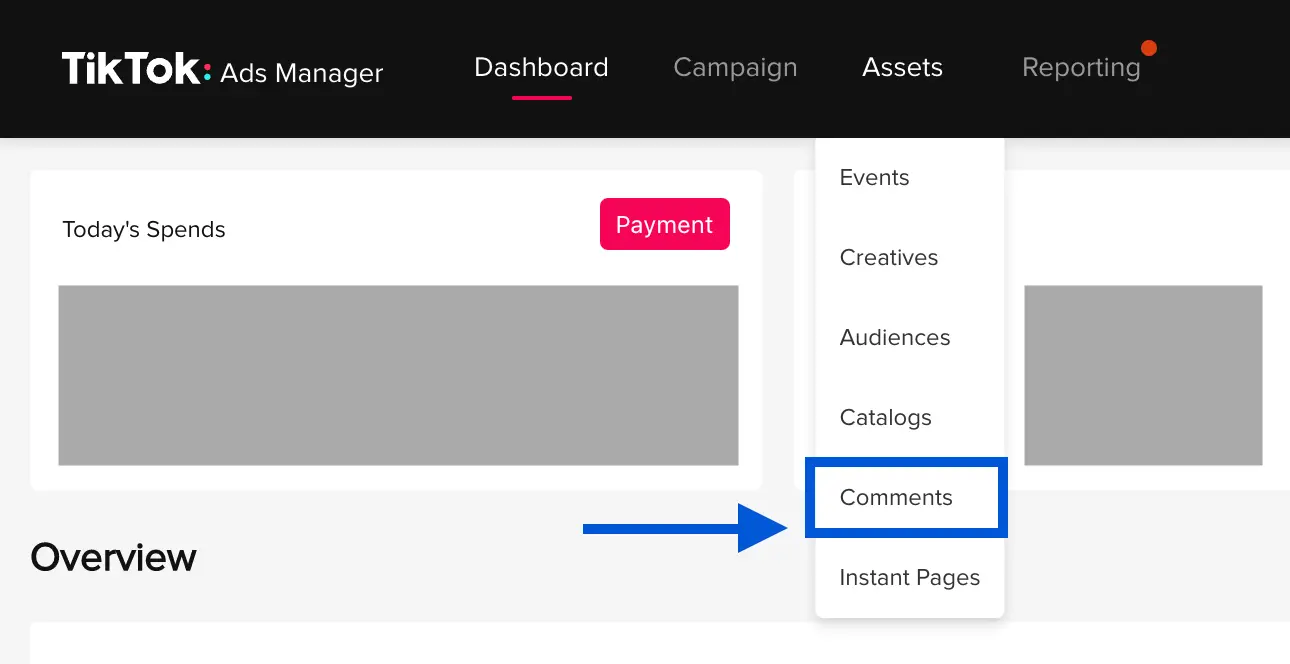Click the TikTok Ads Manager logo
This screenshot has height=664, width=1290.
222,69
